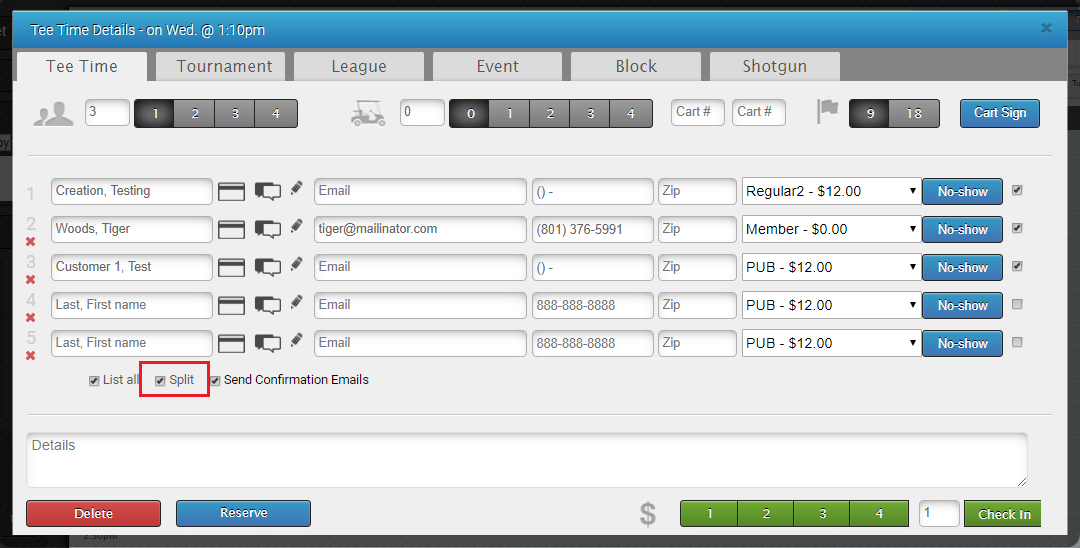Uncheck the Split checkbox
This screenshot has height=548, width=1080.
(x=160, y=381)
